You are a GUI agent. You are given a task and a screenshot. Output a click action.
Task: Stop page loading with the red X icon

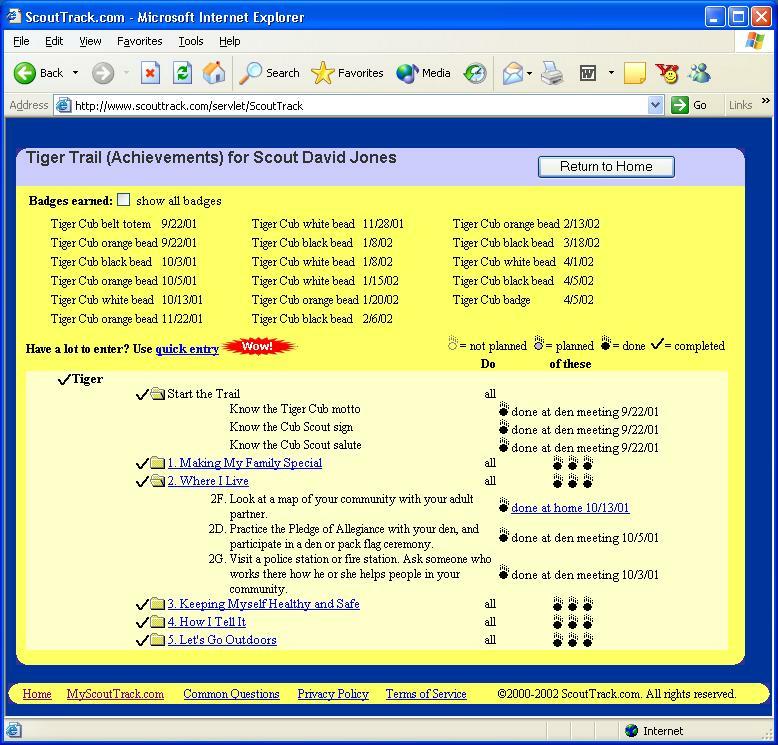coord(150,73)
